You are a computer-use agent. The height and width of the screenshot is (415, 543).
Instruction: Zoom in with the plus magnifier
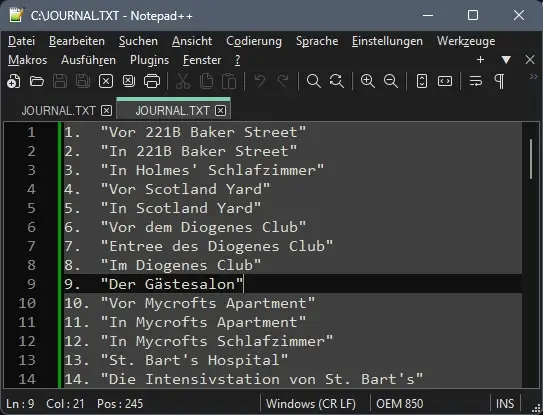pos(367,81)
